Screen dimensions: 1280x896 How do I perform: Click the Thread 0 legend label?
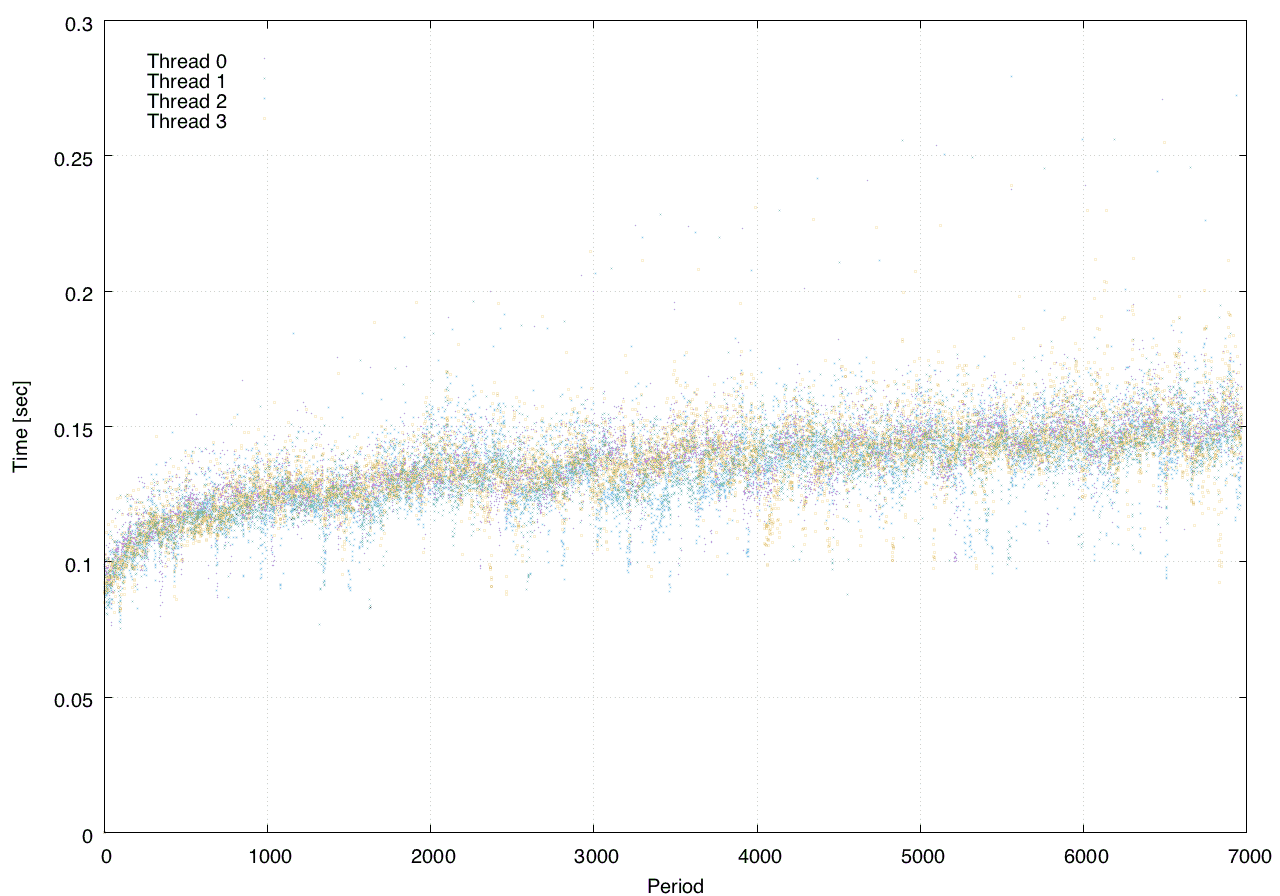pyautogui.click(x=187, y=61)
